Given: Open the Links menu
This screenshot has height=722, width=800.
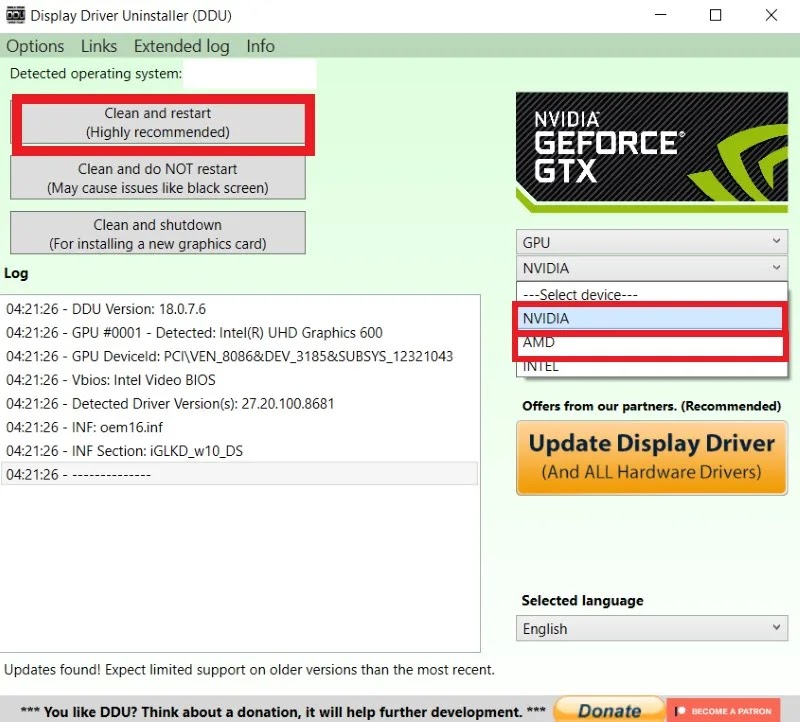Looking at the screenshot, I should coord(99,46).
